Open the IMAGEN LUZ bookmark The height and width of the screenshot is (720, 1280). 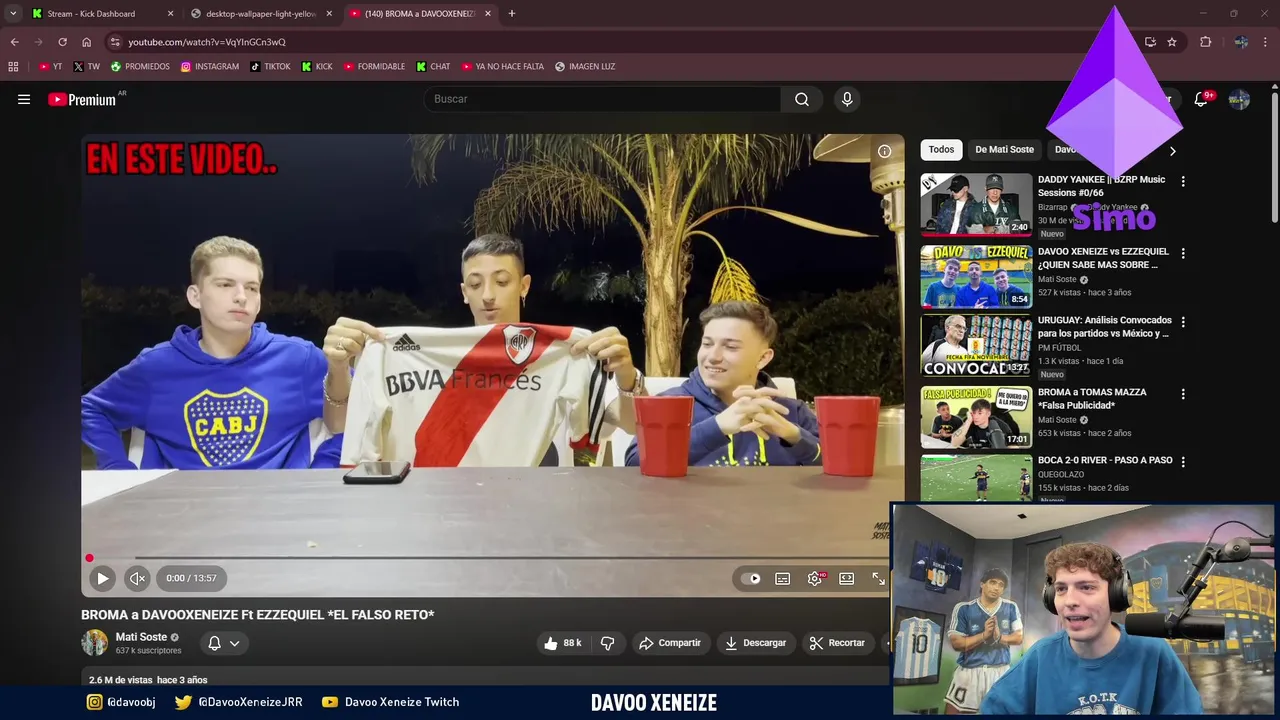585,67
